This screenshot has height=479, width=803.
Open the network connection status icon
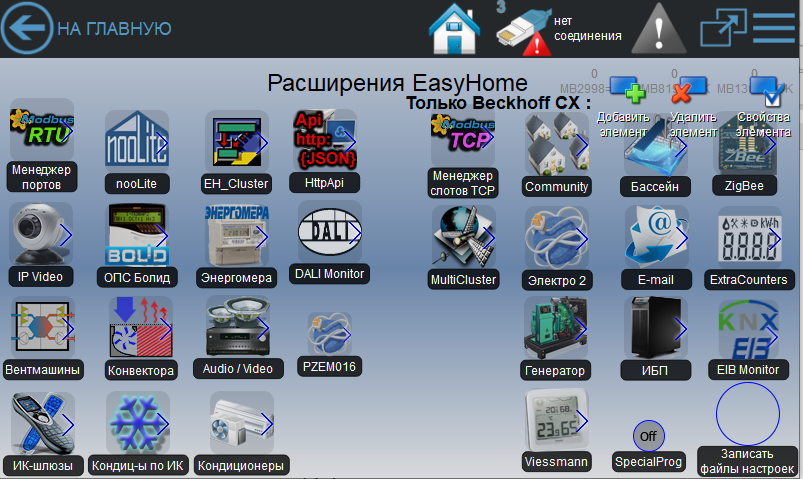click(524, 31)
